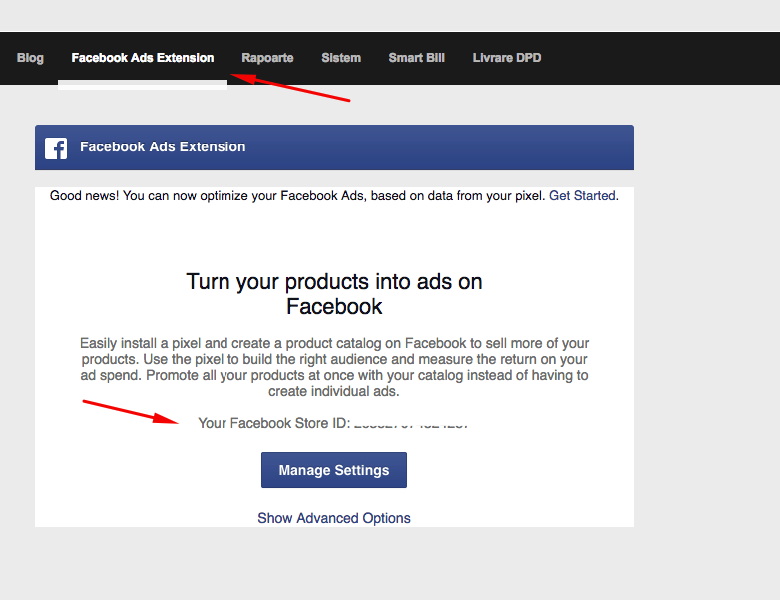Open the Rapoarte menu
The image size is (780, 600).
[267, 58]
